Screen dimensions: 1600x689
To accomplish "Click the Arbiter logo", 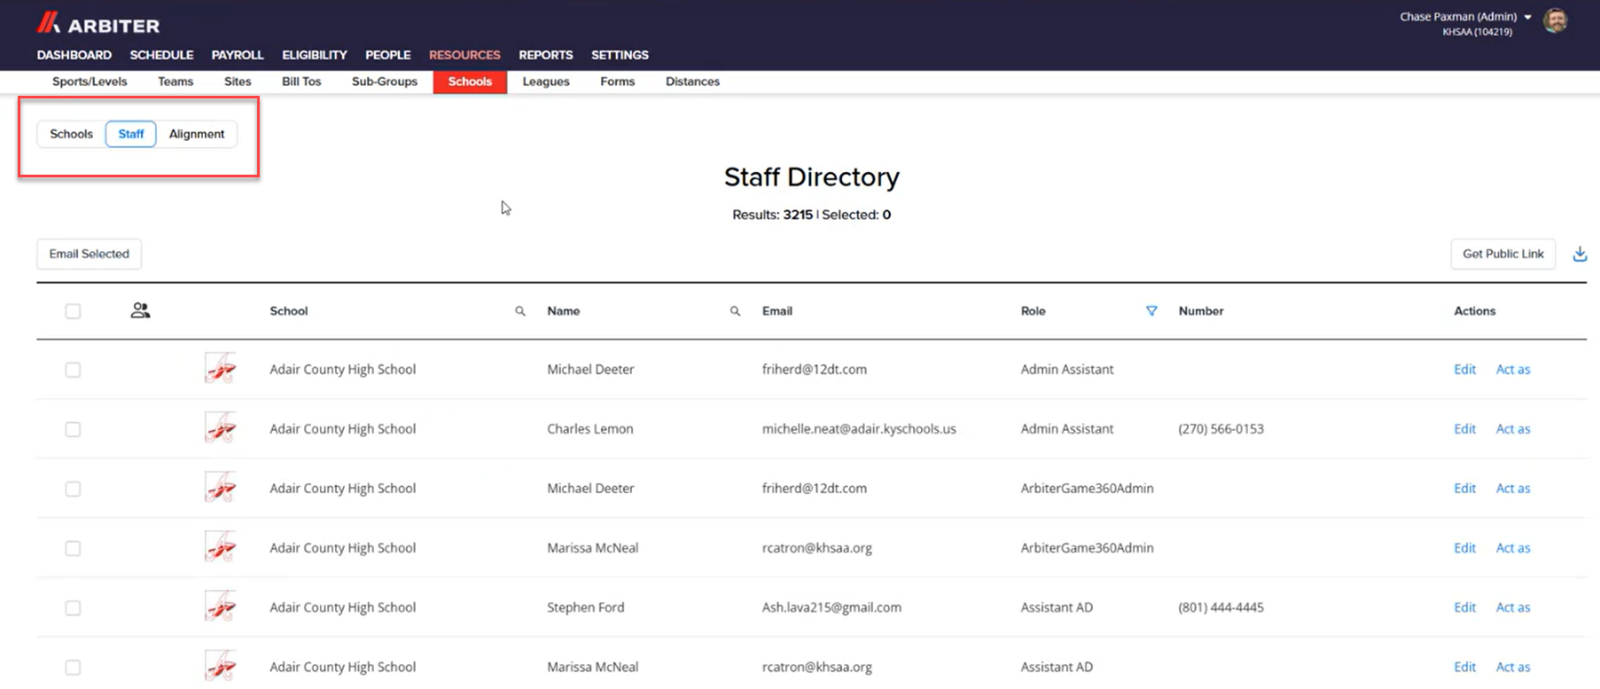I will (98, 24).
